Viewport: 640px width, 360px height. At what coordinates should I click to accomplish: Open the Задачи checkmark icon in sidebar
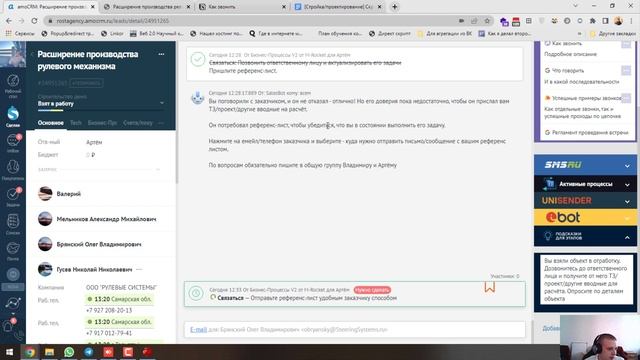(x=13, y=197)
